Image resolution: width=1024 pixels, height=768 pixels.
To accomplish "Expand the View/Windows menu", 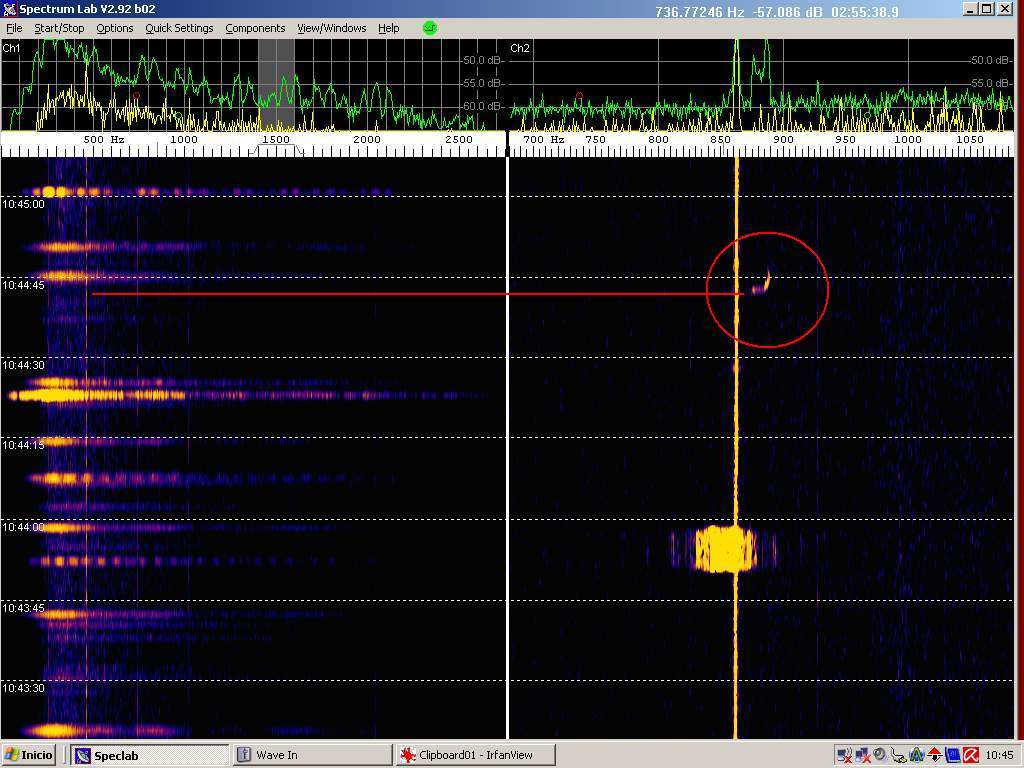I will [331, 28].
